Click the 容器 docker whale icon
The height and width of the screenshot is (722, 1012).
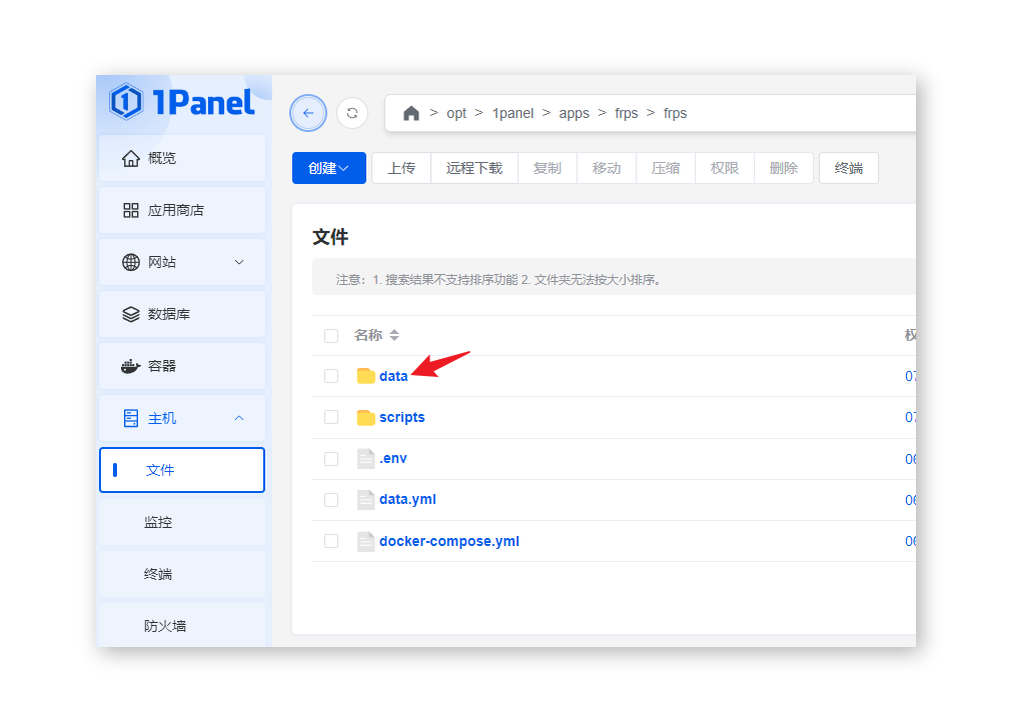(131, 366)
